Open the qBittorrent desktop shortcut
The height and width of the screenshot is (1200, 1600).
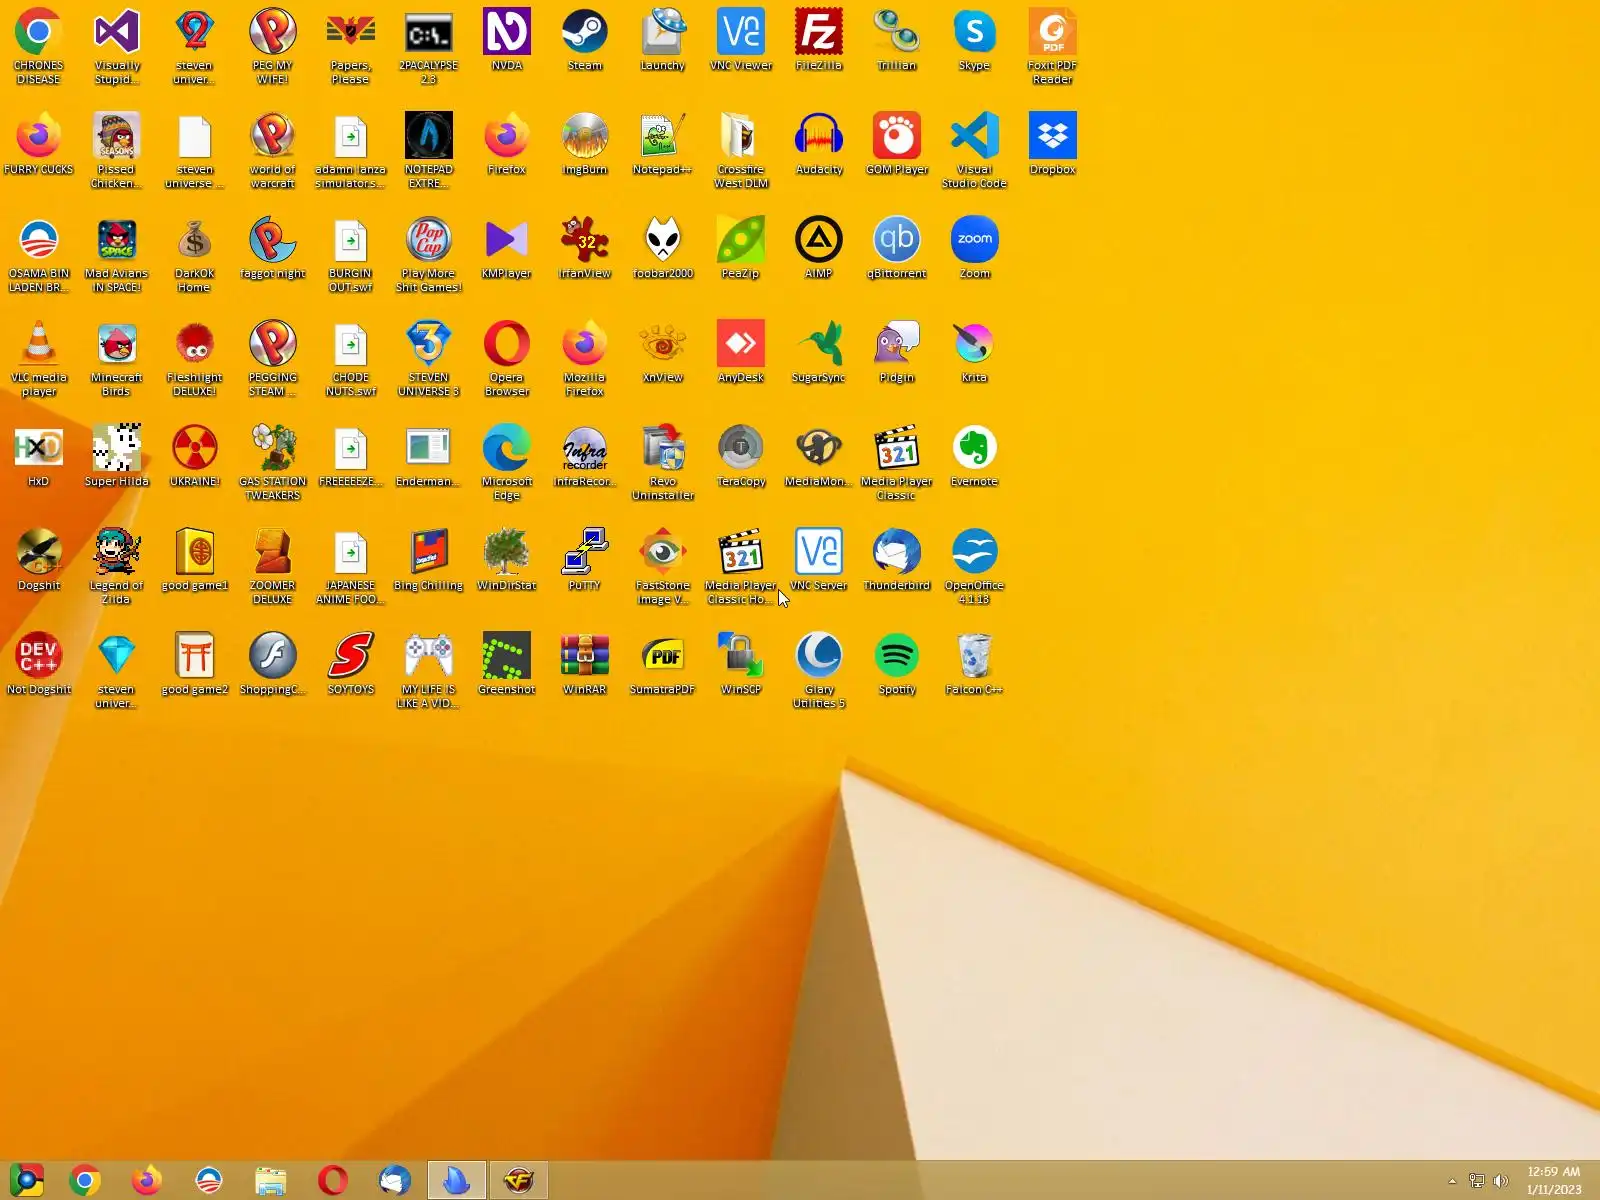(x=897, y=249)
